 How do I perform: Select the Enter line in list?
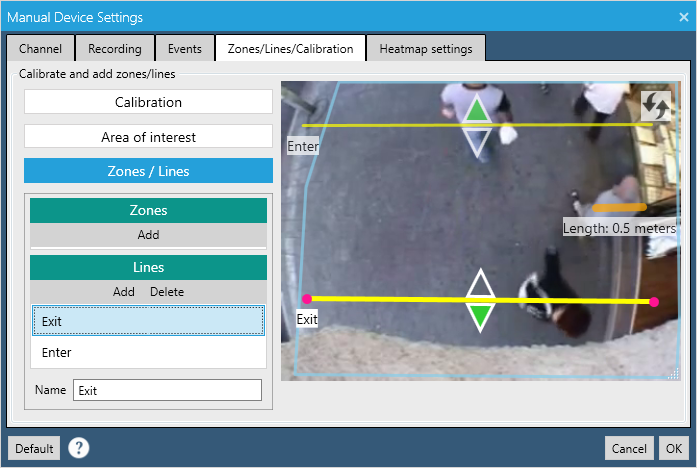pyautogui.click(x=148, y=352)
